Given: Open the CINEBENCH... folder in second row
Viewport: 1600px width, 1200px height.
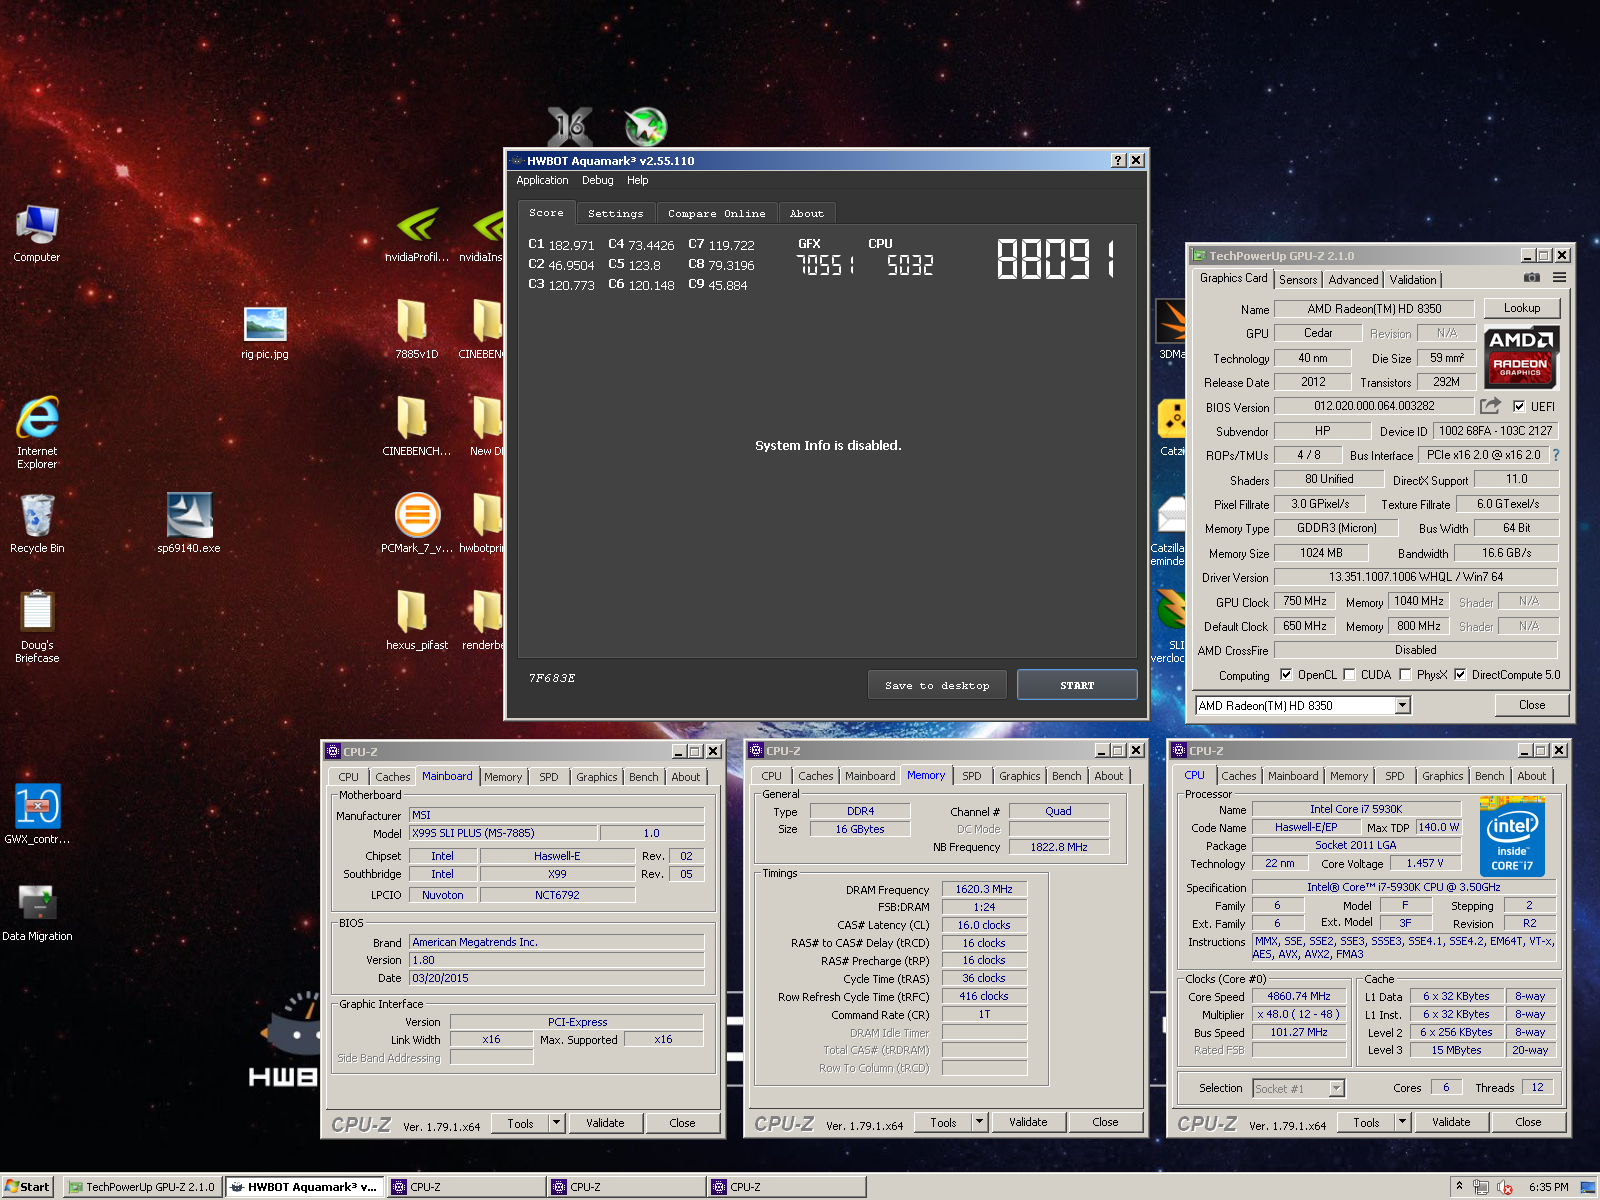Looking at the screenshot, I should [413, 418].
